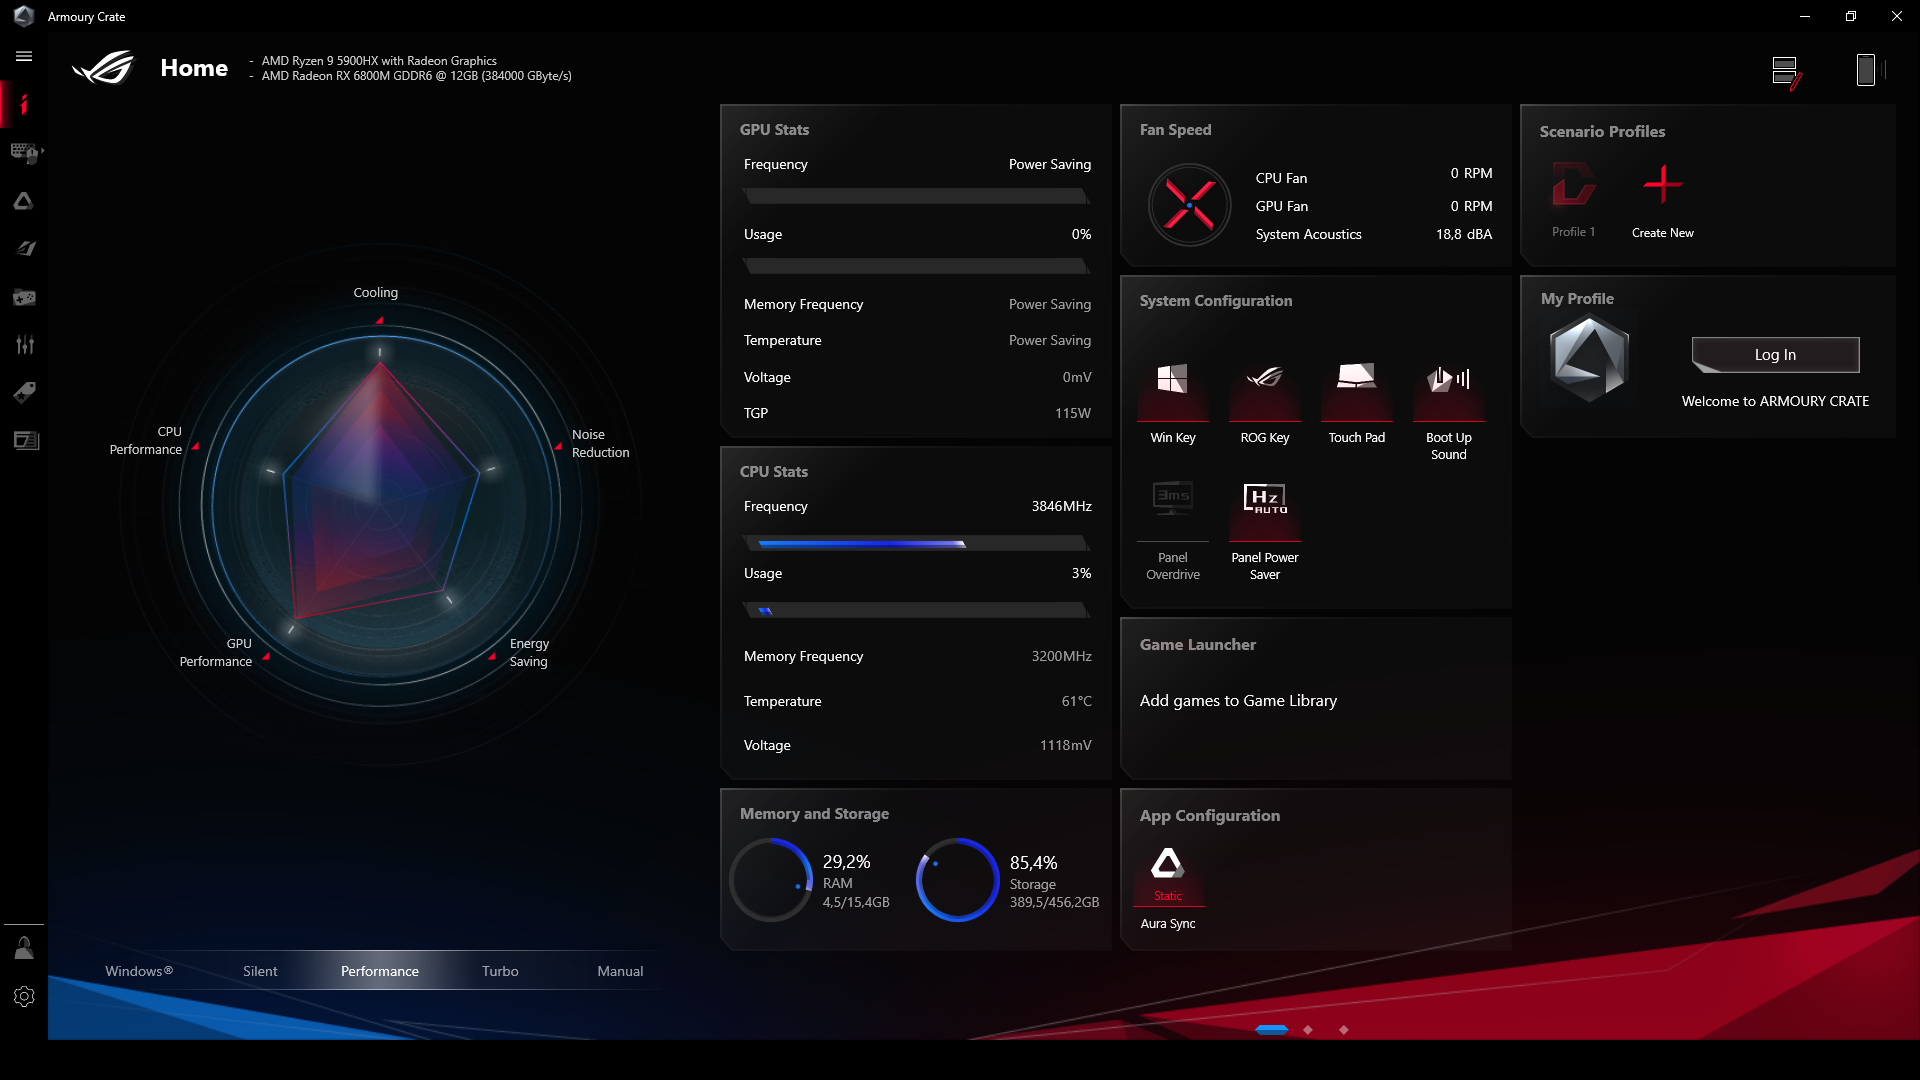Toggle the Boot Up Sound icon
The height and width of the screenshot is (1080, 1920).
click(x=1448, y=380)
